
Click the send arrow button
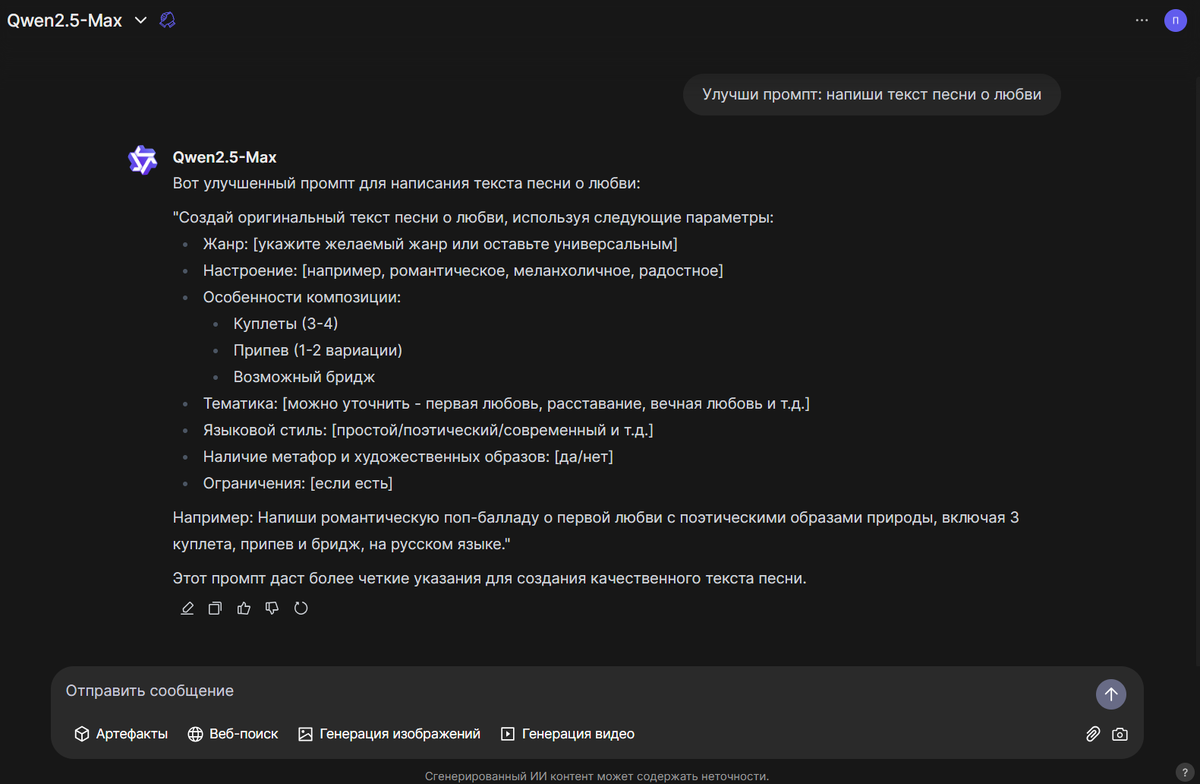pos(1111,694)
